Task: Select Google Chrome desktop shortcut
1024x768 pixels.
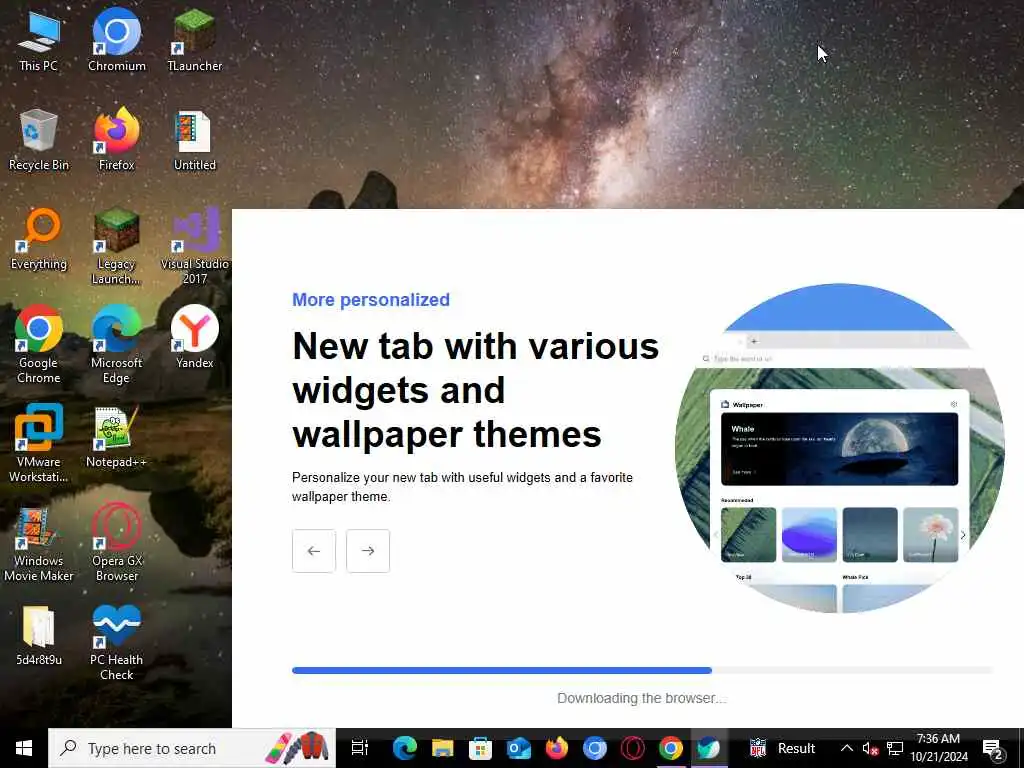Action: click(x=39, y=344)
